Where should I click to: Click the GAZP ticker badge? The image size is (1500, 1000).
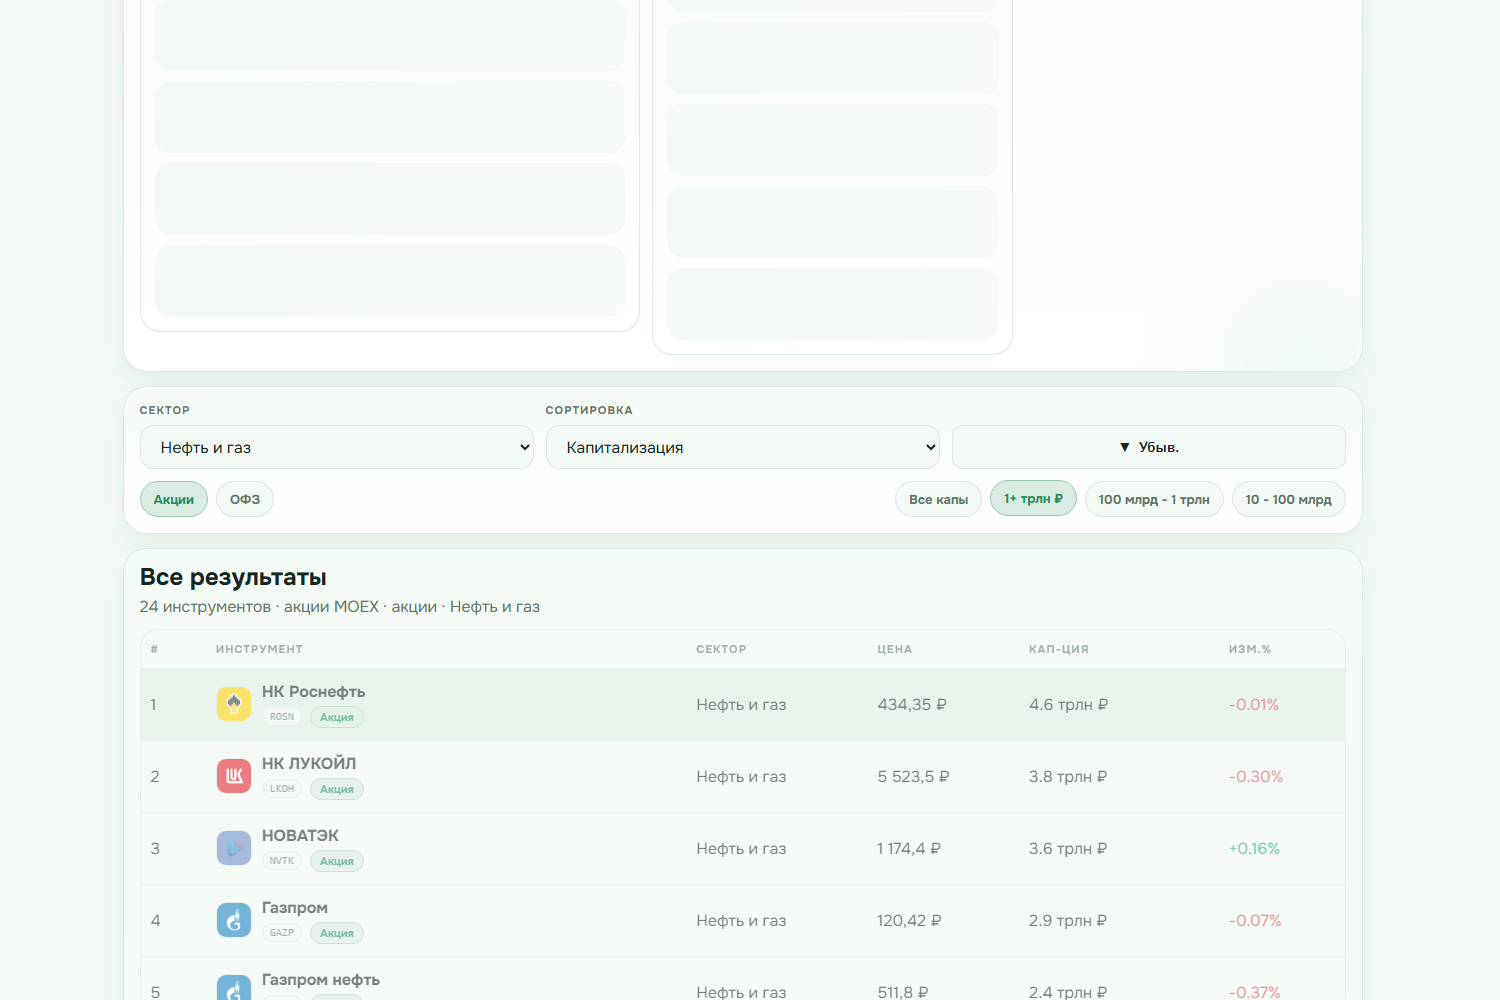pos(282,933)
